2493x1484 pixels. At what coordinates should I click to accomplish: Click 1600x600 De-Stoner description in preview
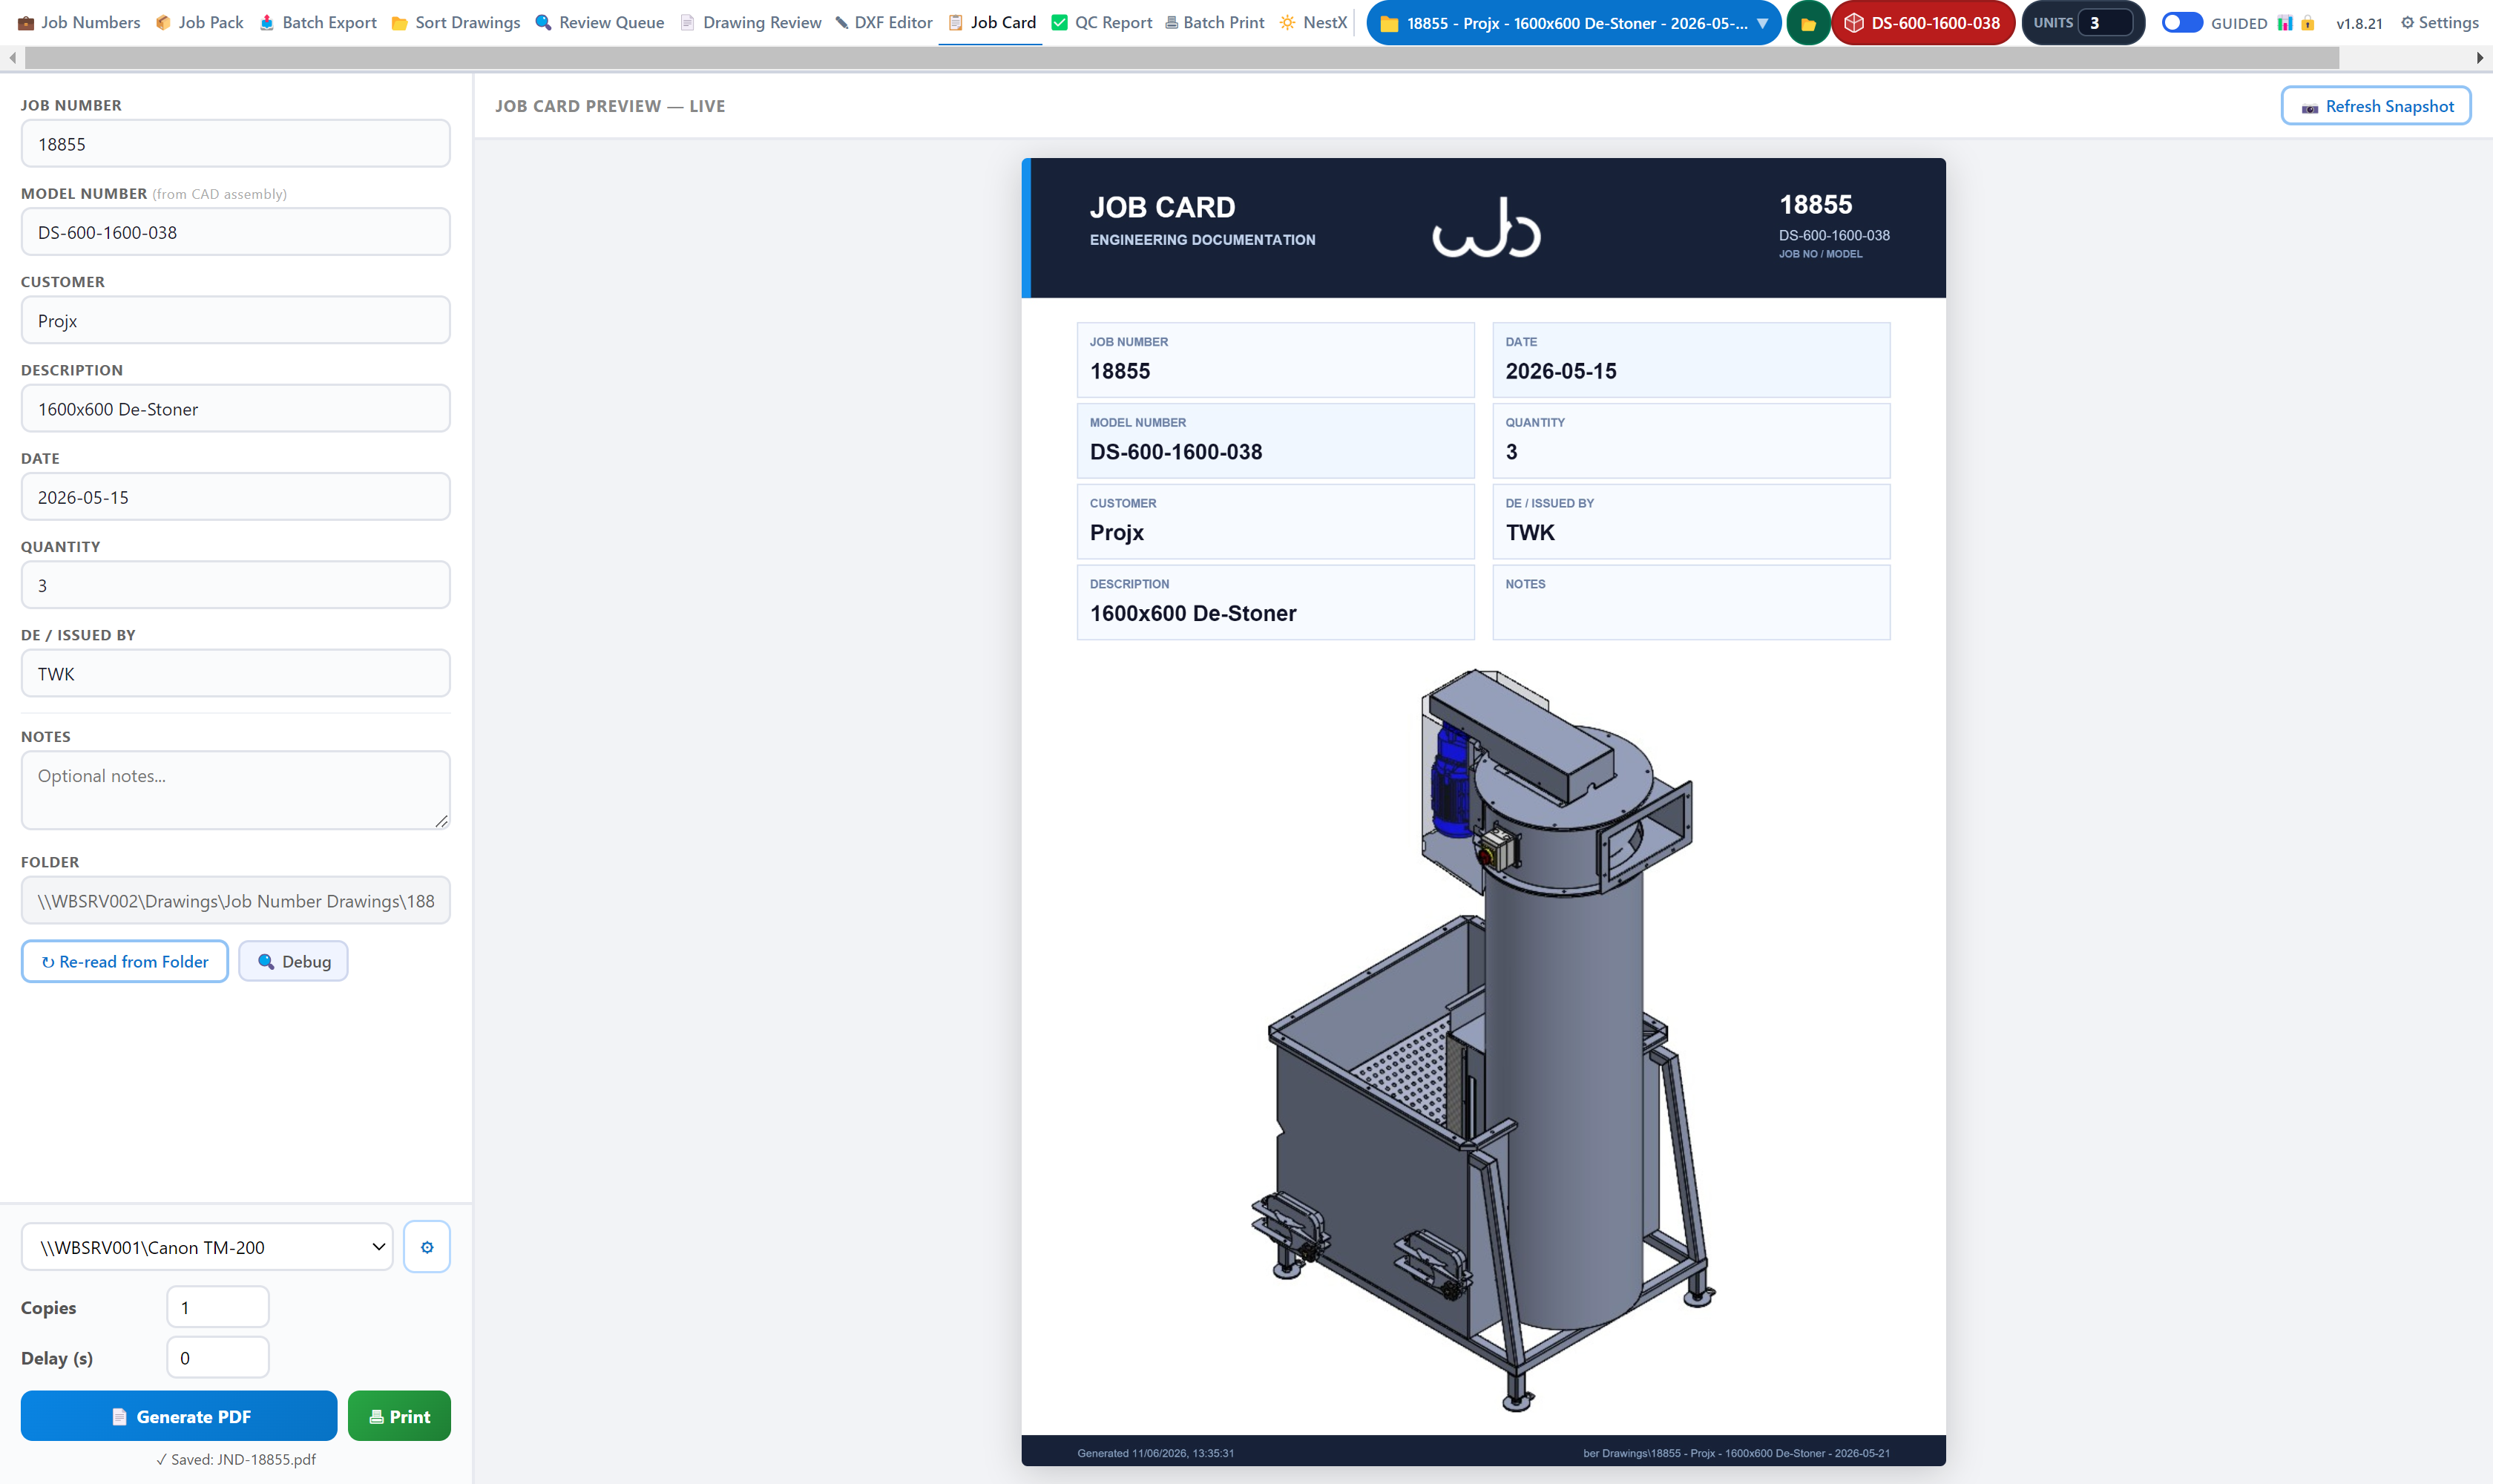[1193, 613]
